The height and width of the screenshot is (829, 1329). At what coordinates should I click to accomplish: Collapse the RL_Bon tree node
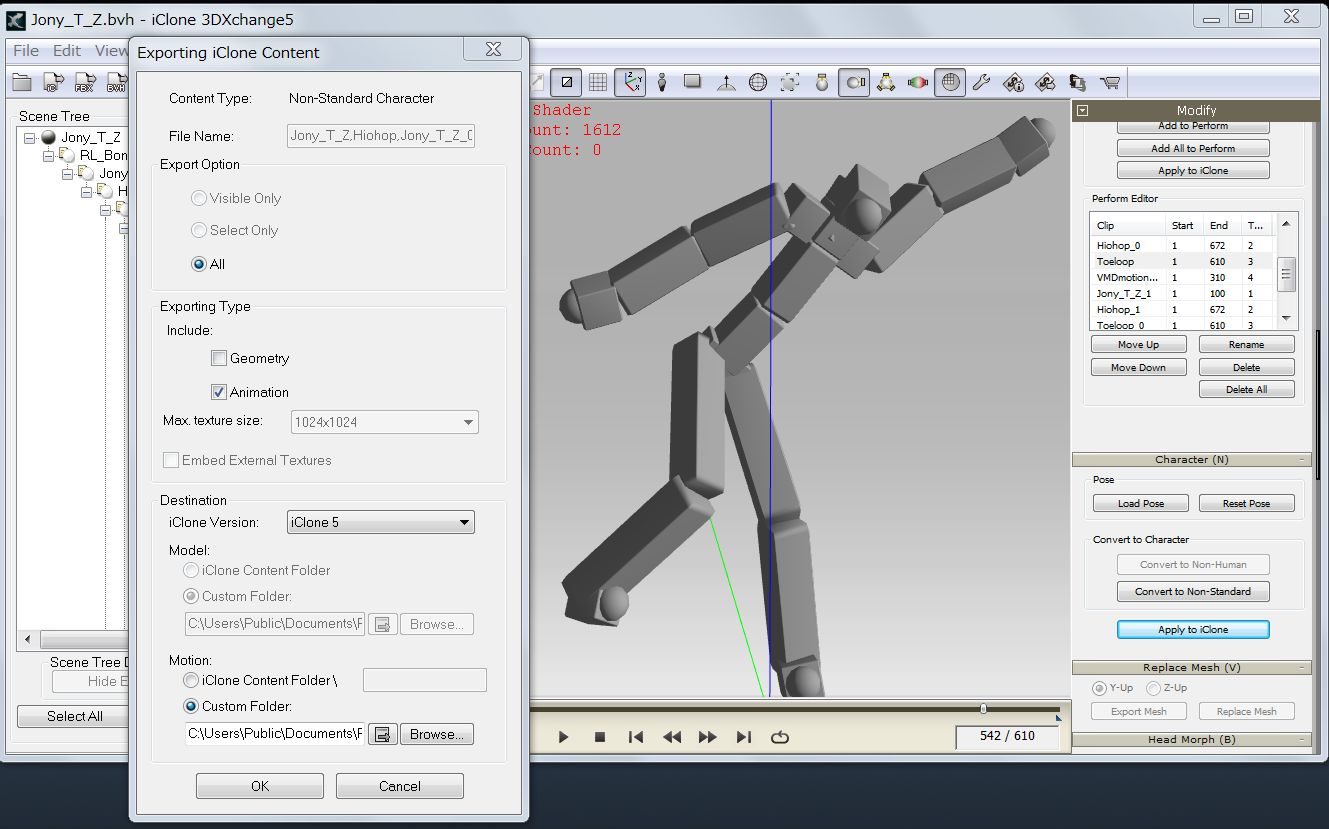[48, 155]
